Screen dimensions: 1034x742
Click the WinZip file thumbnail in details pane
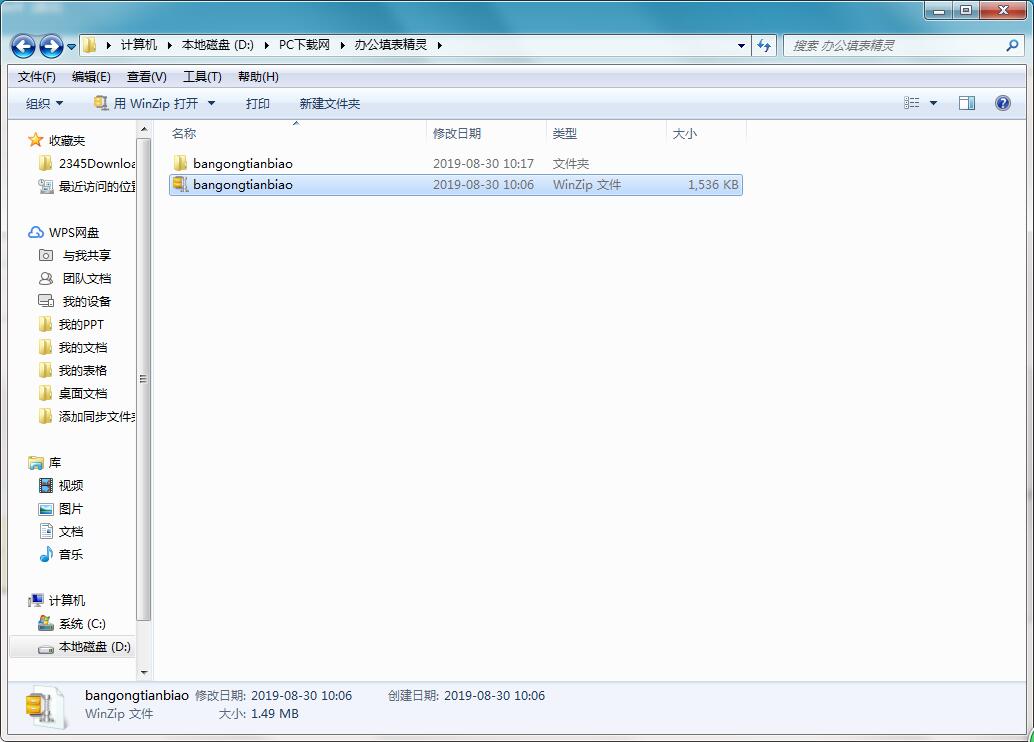tap(45, 707)
